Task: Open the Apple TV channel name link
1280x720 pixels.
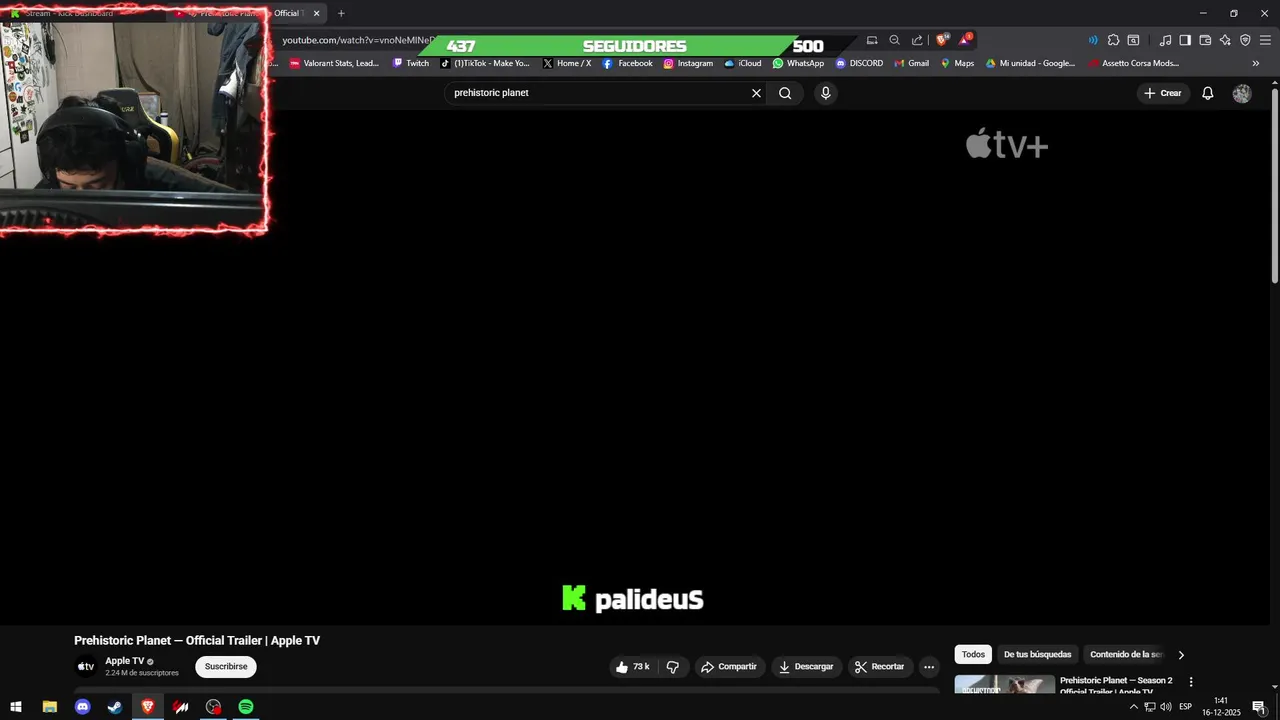Action: tap(125, 661)
